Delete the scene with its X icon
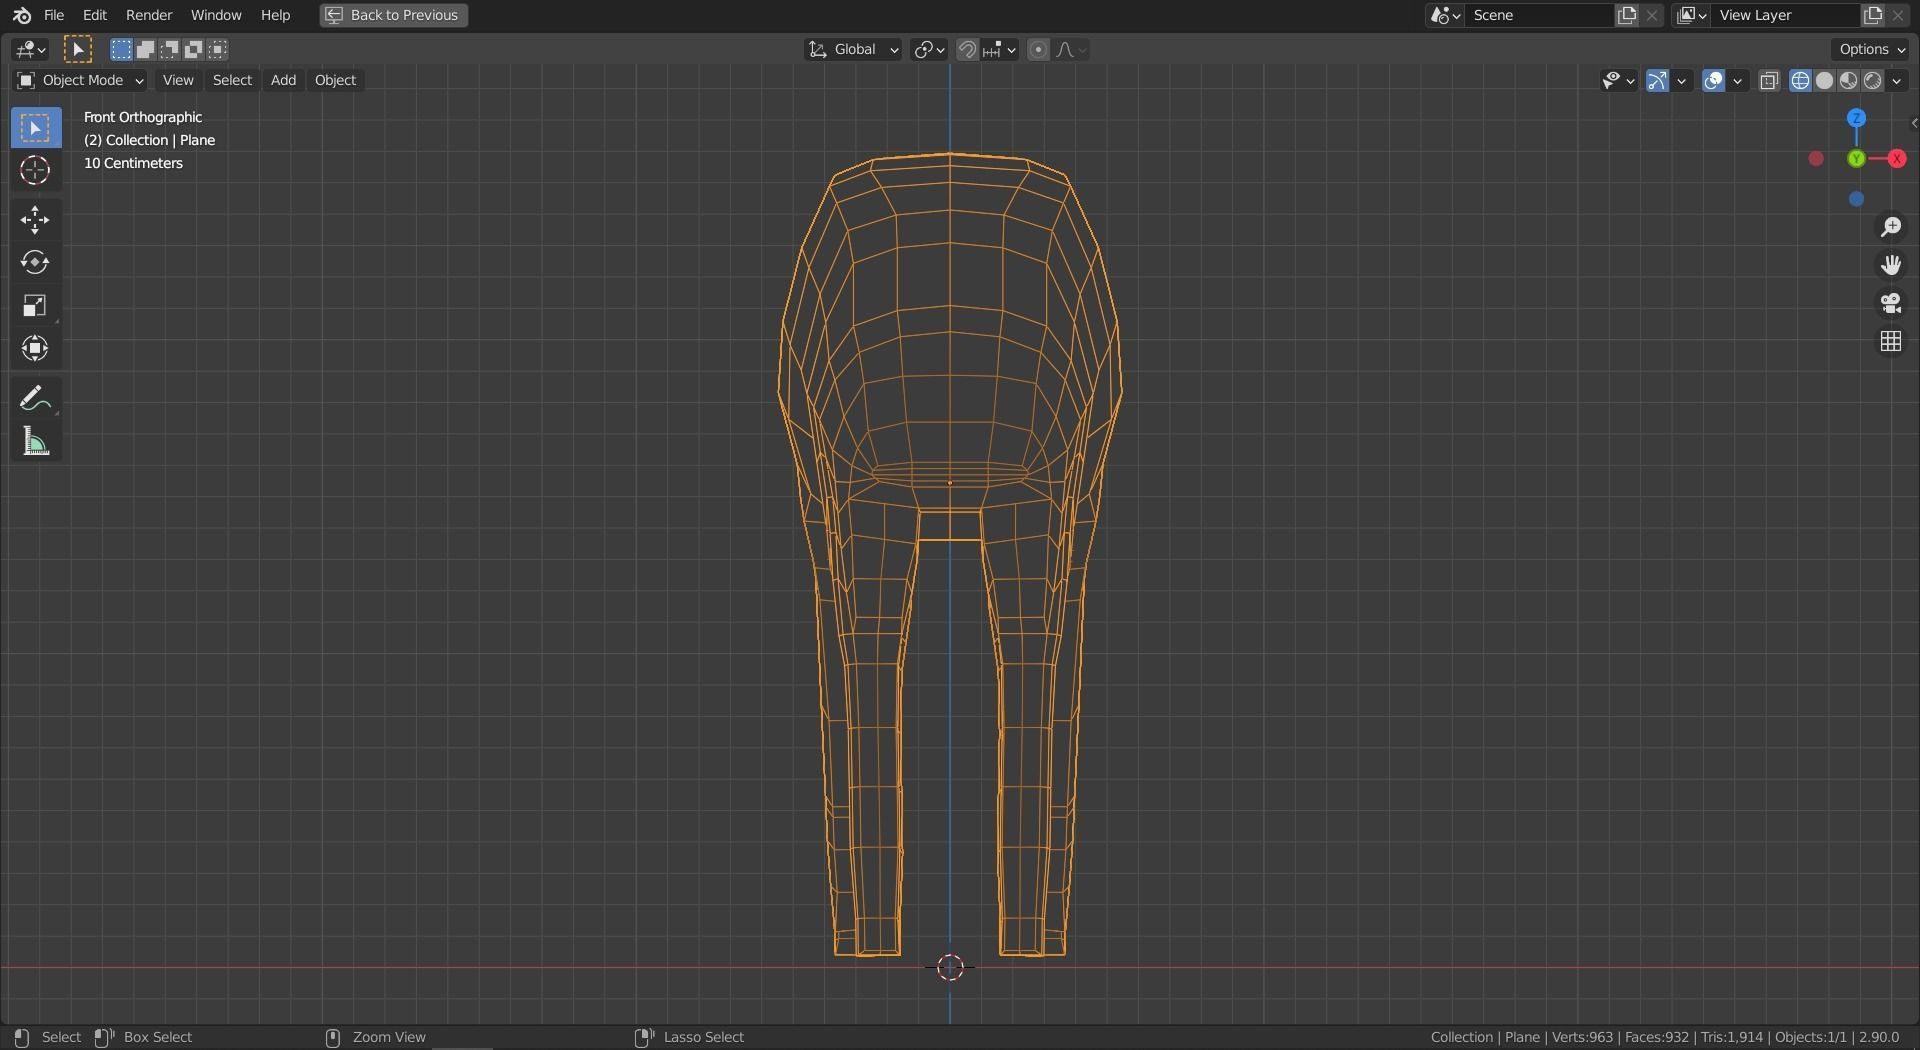This screenshot has width=1920, height=1050. coord(1652,15)
